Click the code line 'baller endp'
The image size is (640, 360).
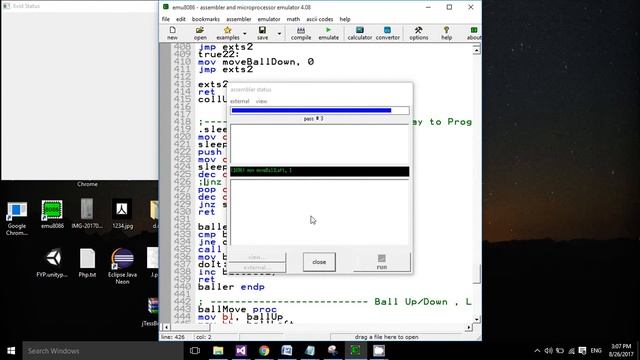[231, 287]
